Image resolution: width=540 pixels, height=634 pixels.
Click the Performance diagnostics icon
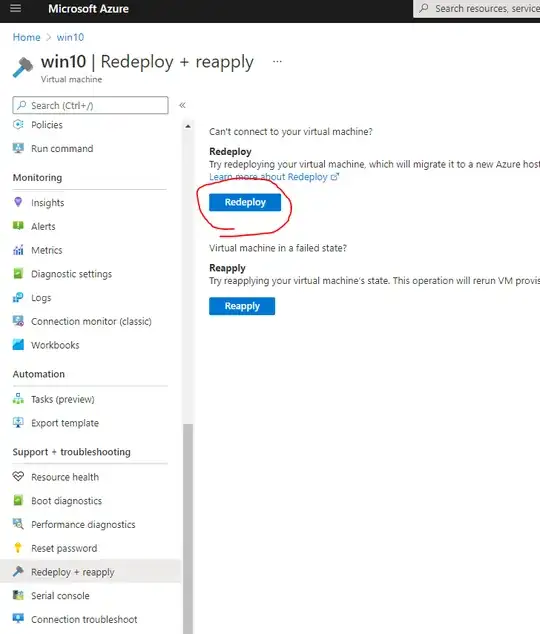[18, 524]
